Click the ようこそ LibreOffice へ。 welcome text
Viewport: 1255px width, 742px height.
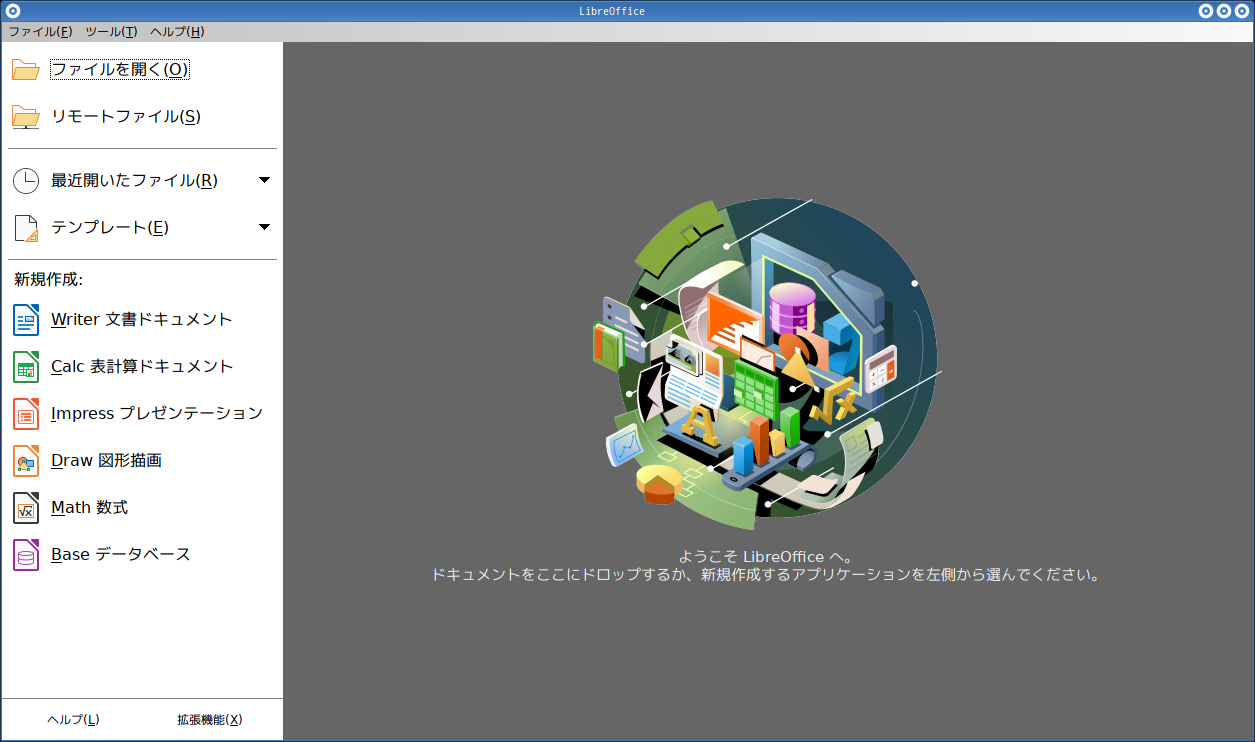click(765, 557)
